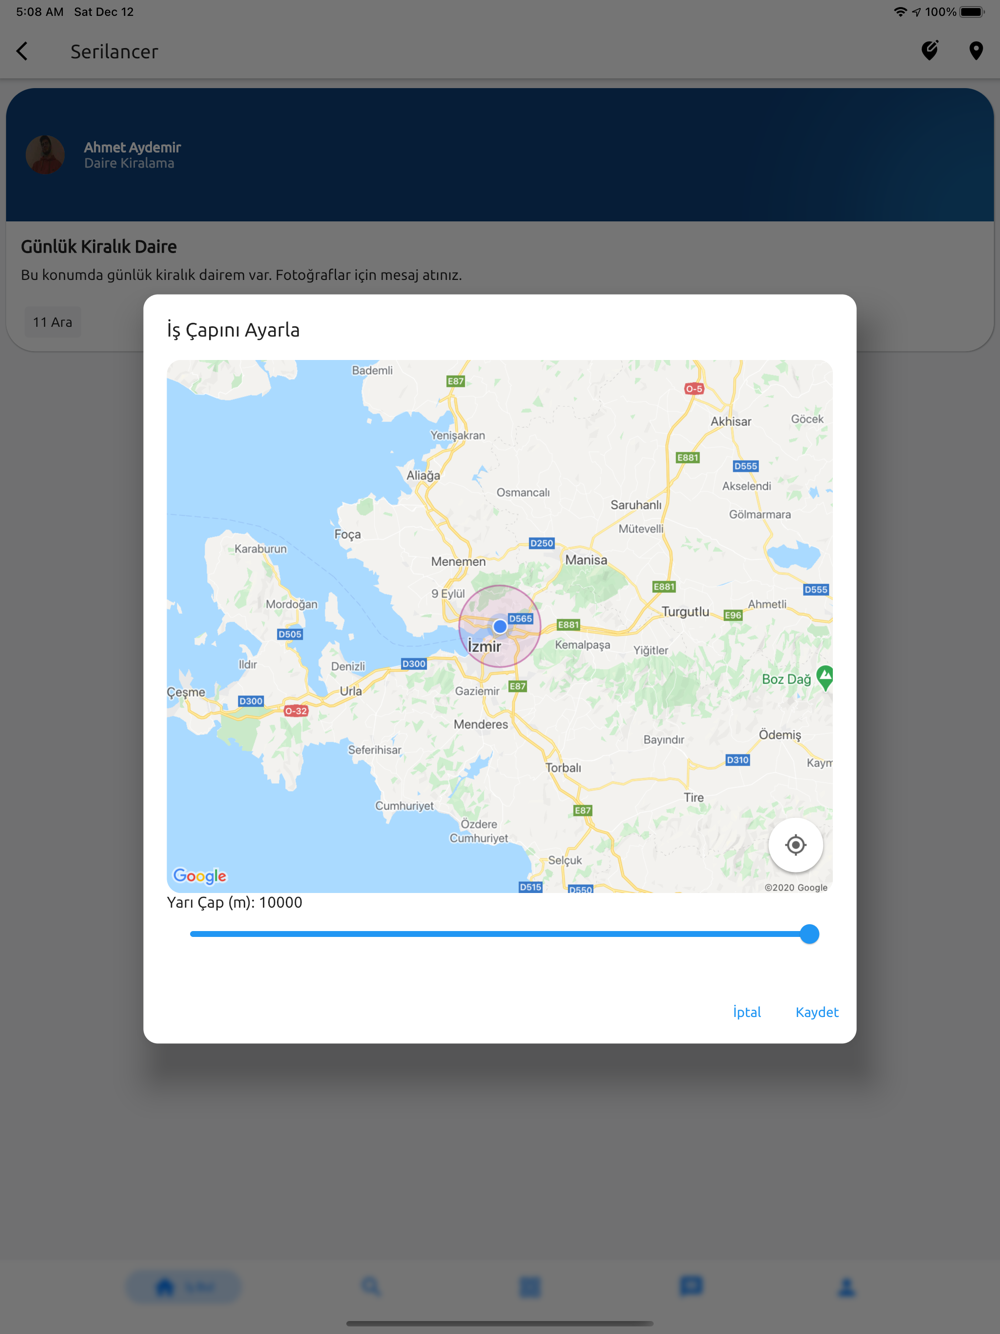The width and height of the screenshot is (1000, 1334).
Task: Tap the black location pin icon in header
Action: tap(976, 51)
